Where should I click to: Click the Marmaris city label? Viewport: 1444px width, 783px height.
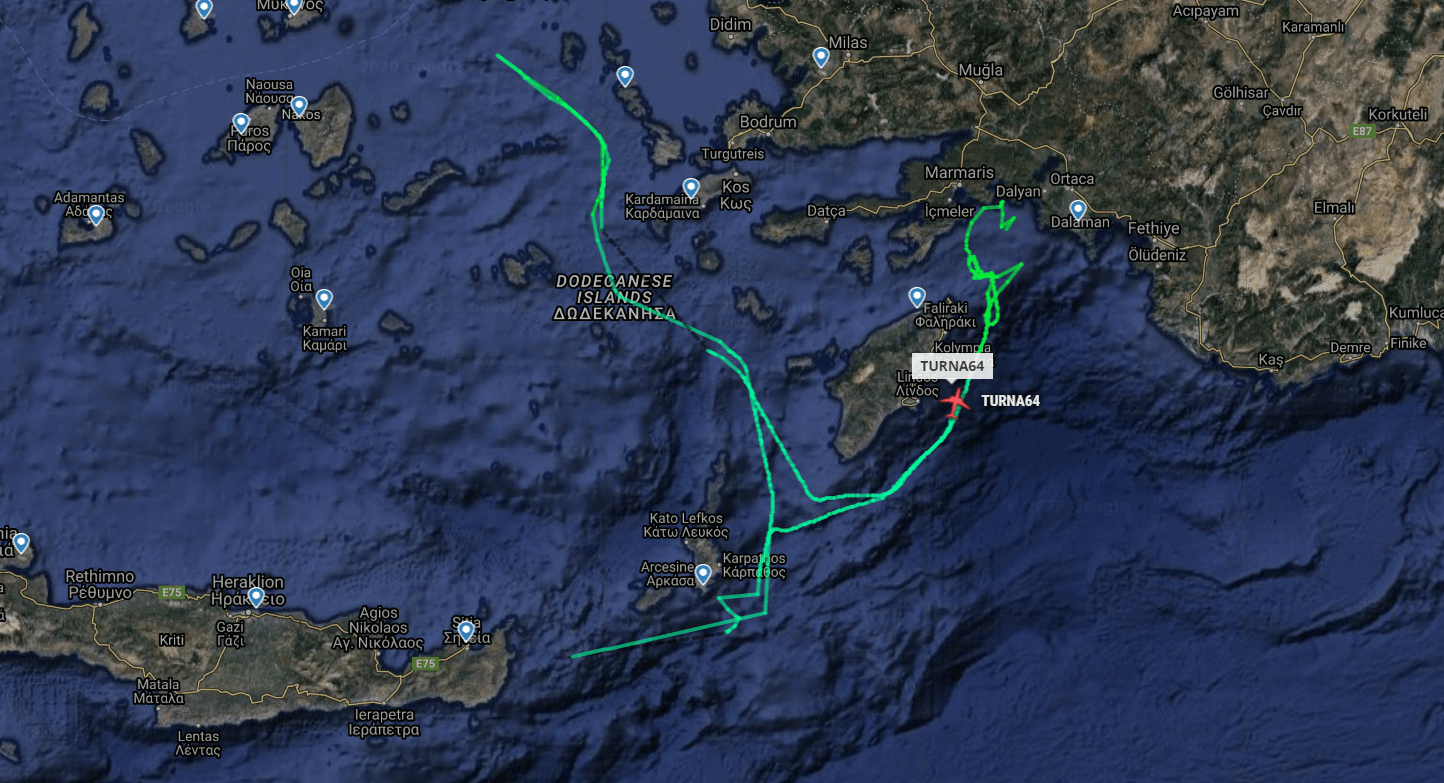[959, 171]
